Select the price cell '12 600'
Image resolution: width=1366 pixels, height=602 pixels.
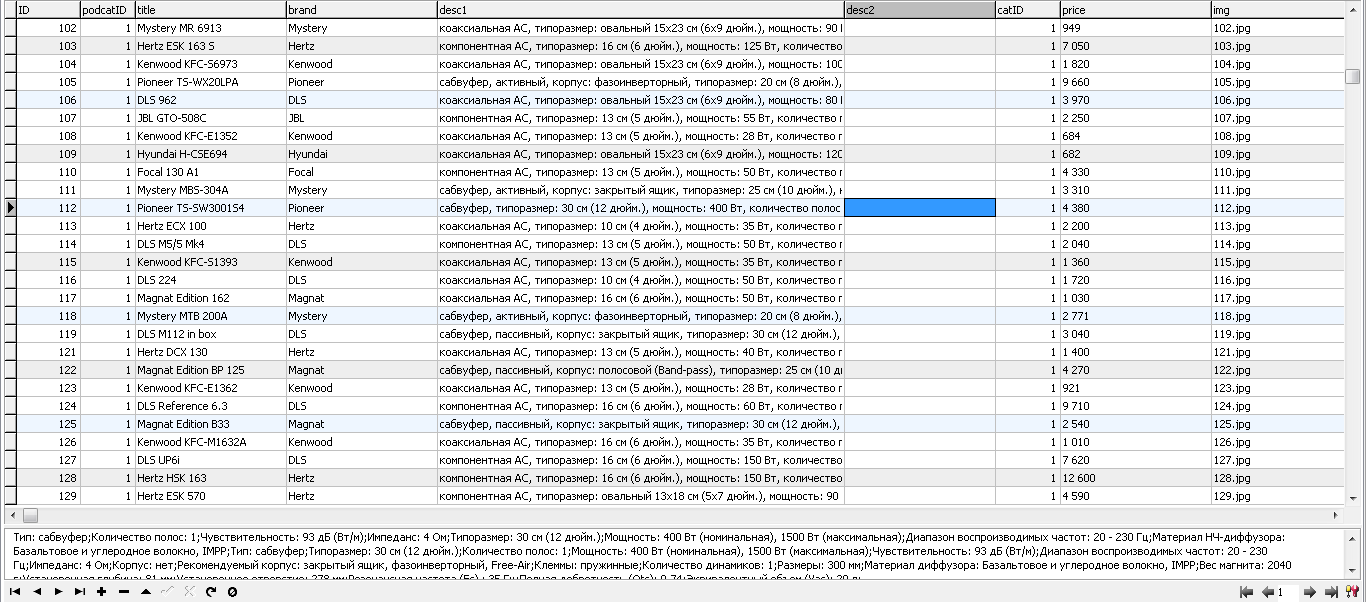pos(1134,477)
